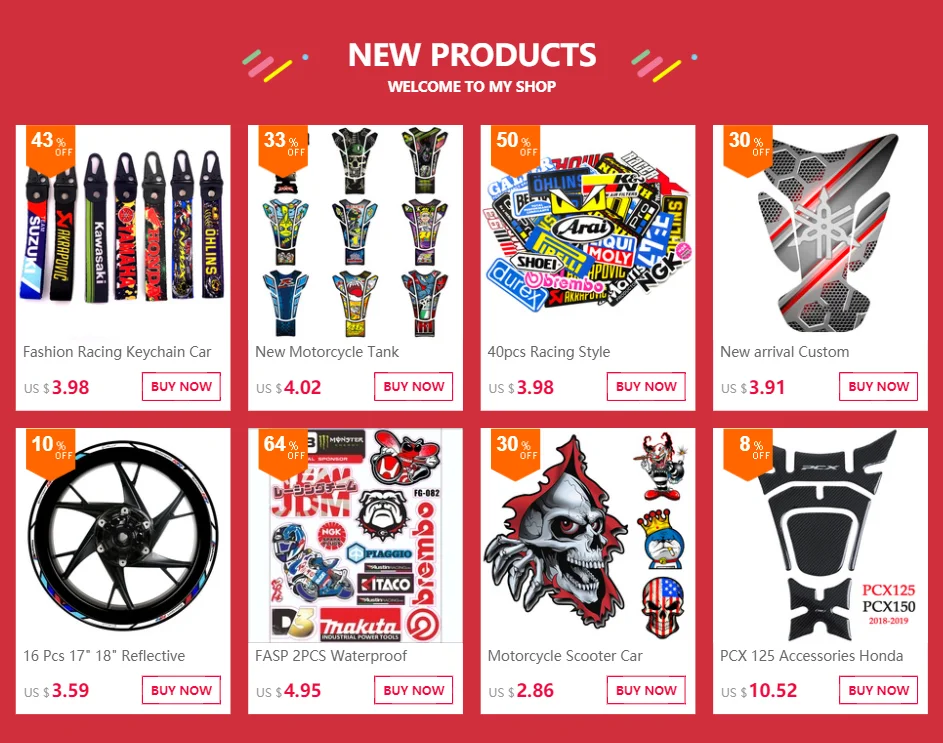Click BUY NOW for New Motorcycle Tank
Viewport: 943px width, 743px height.
coord(414,386)
